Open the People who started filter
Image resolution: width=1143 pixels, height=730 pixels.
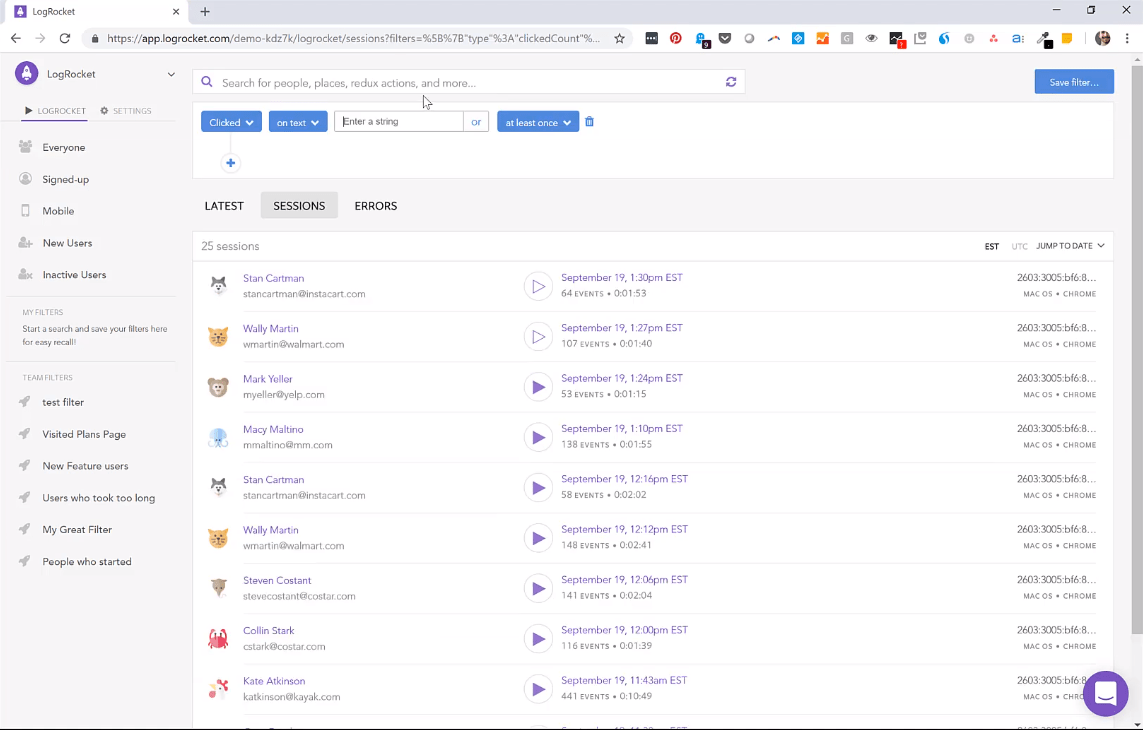[x=87, y=562]
